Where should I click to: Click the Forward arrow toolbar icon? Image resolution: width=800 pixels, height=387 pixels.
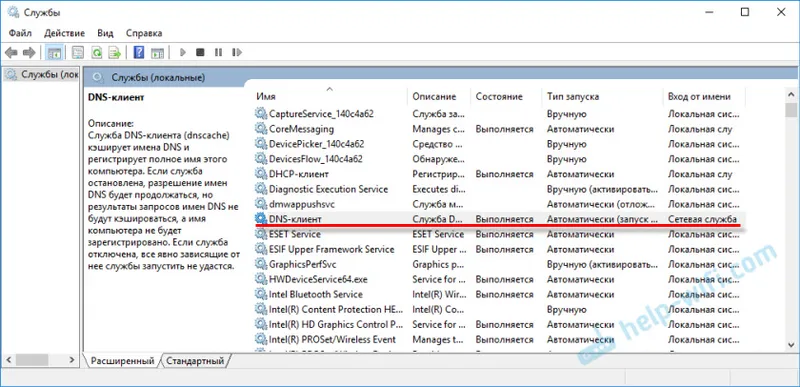29,53
